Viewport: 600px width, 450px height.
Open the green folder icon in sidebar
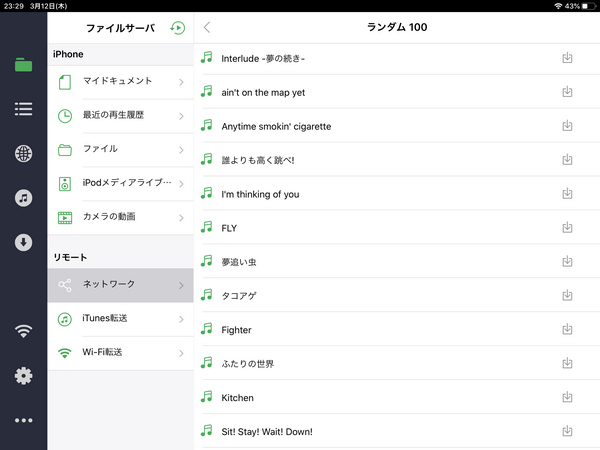(x=23, y=65)
